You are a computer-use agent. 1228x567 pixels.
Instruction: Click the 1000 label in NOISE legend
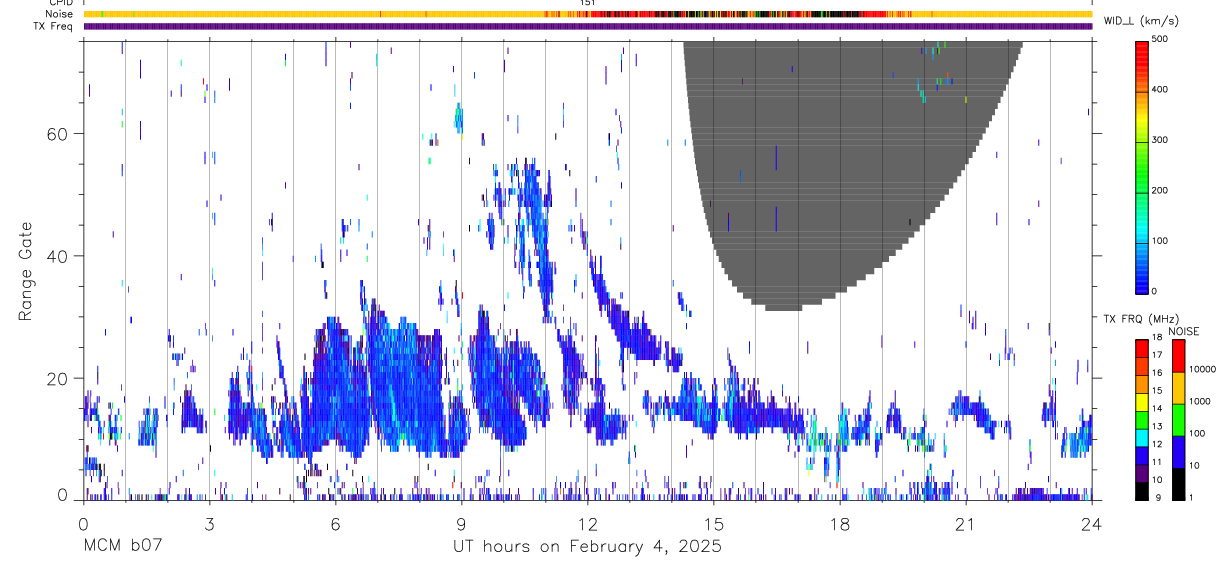click(1201, 401)
